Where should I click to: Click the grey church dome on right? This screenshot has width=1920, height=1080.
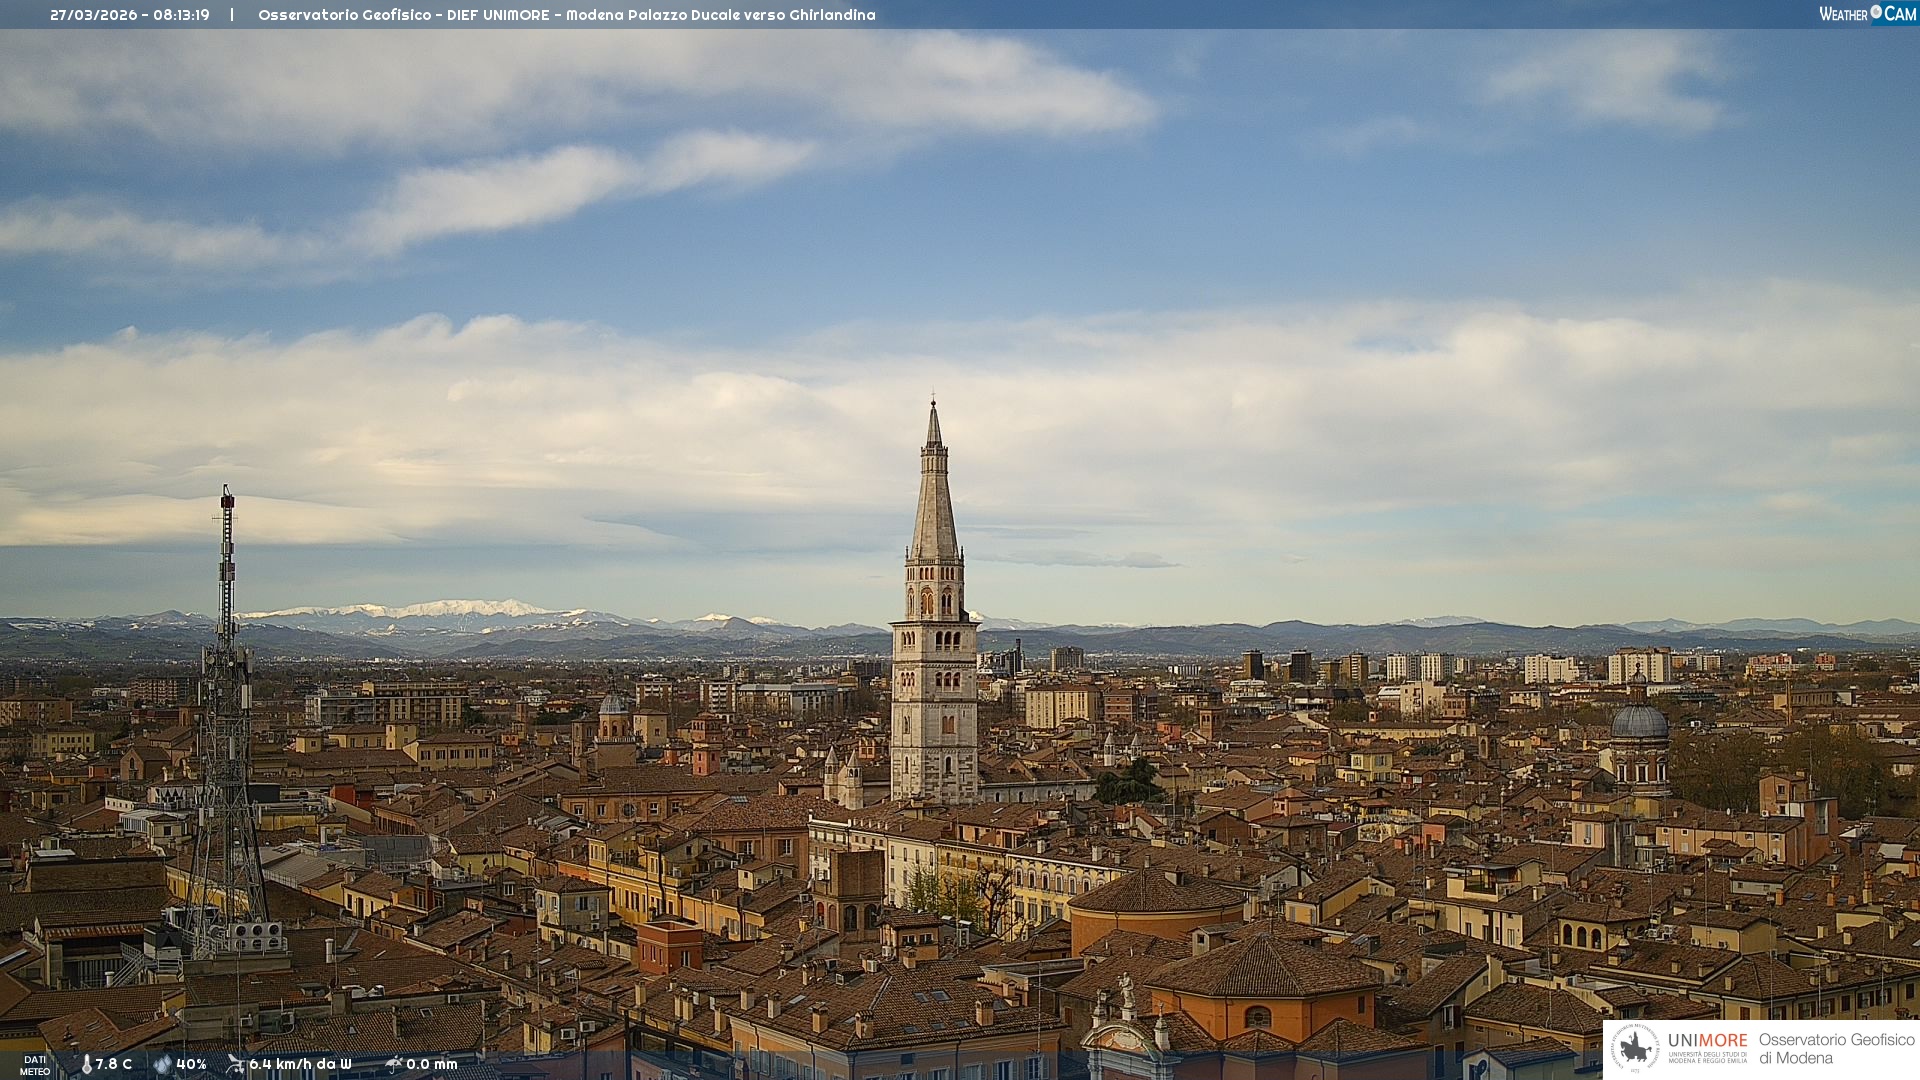click(1639, 723)
